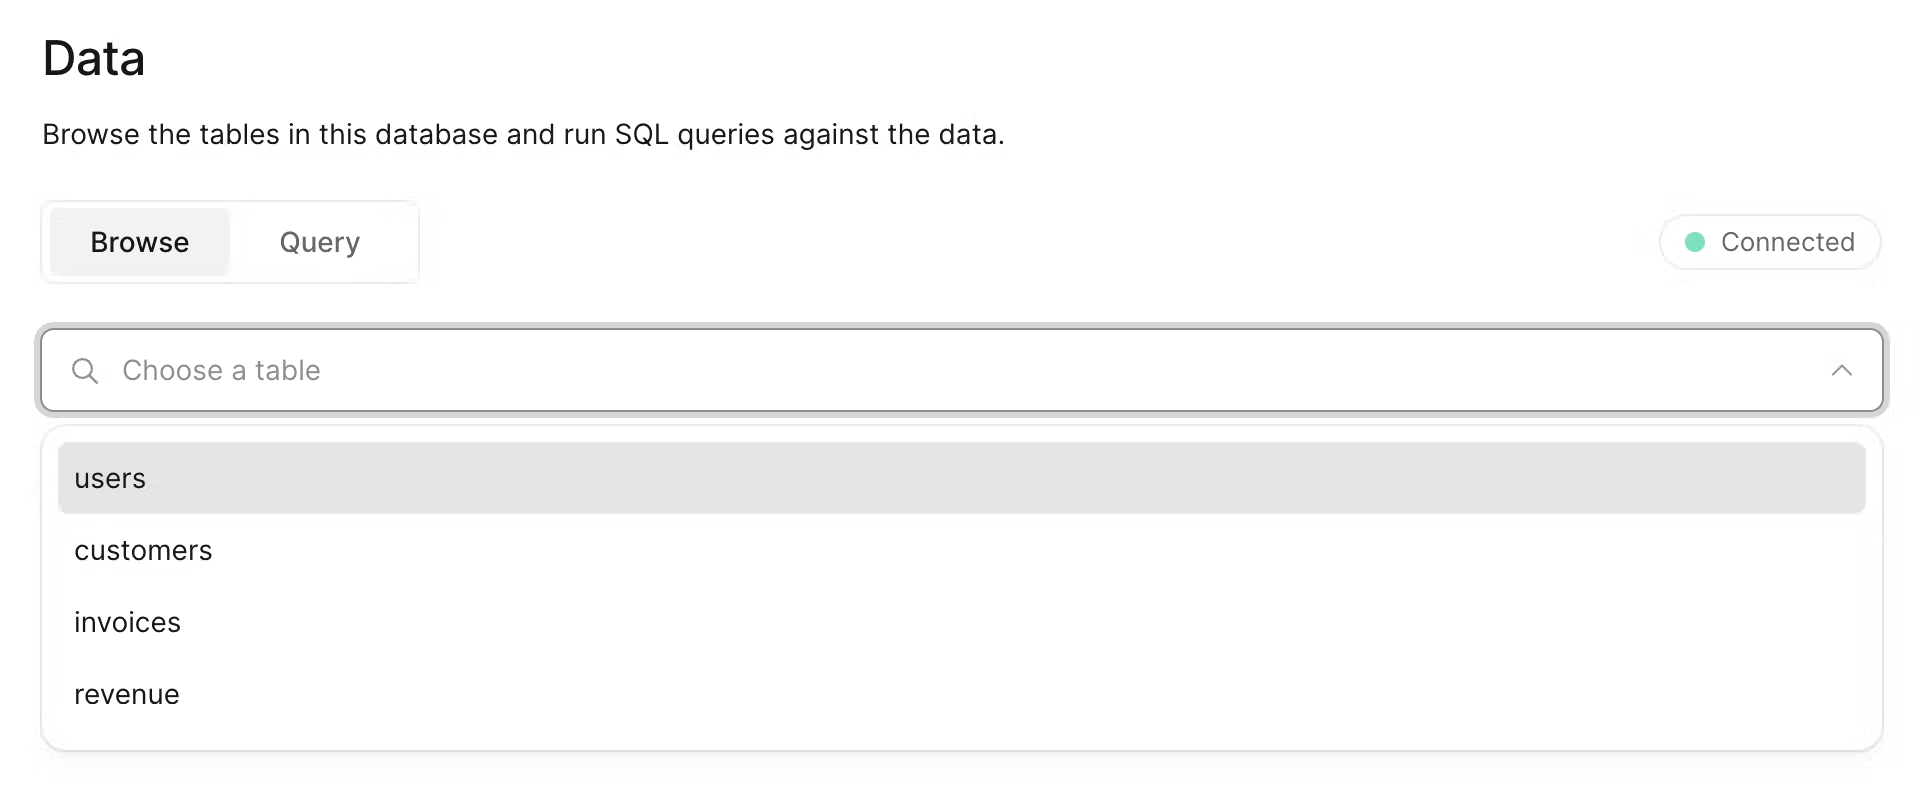Select the invoices table

127,622
